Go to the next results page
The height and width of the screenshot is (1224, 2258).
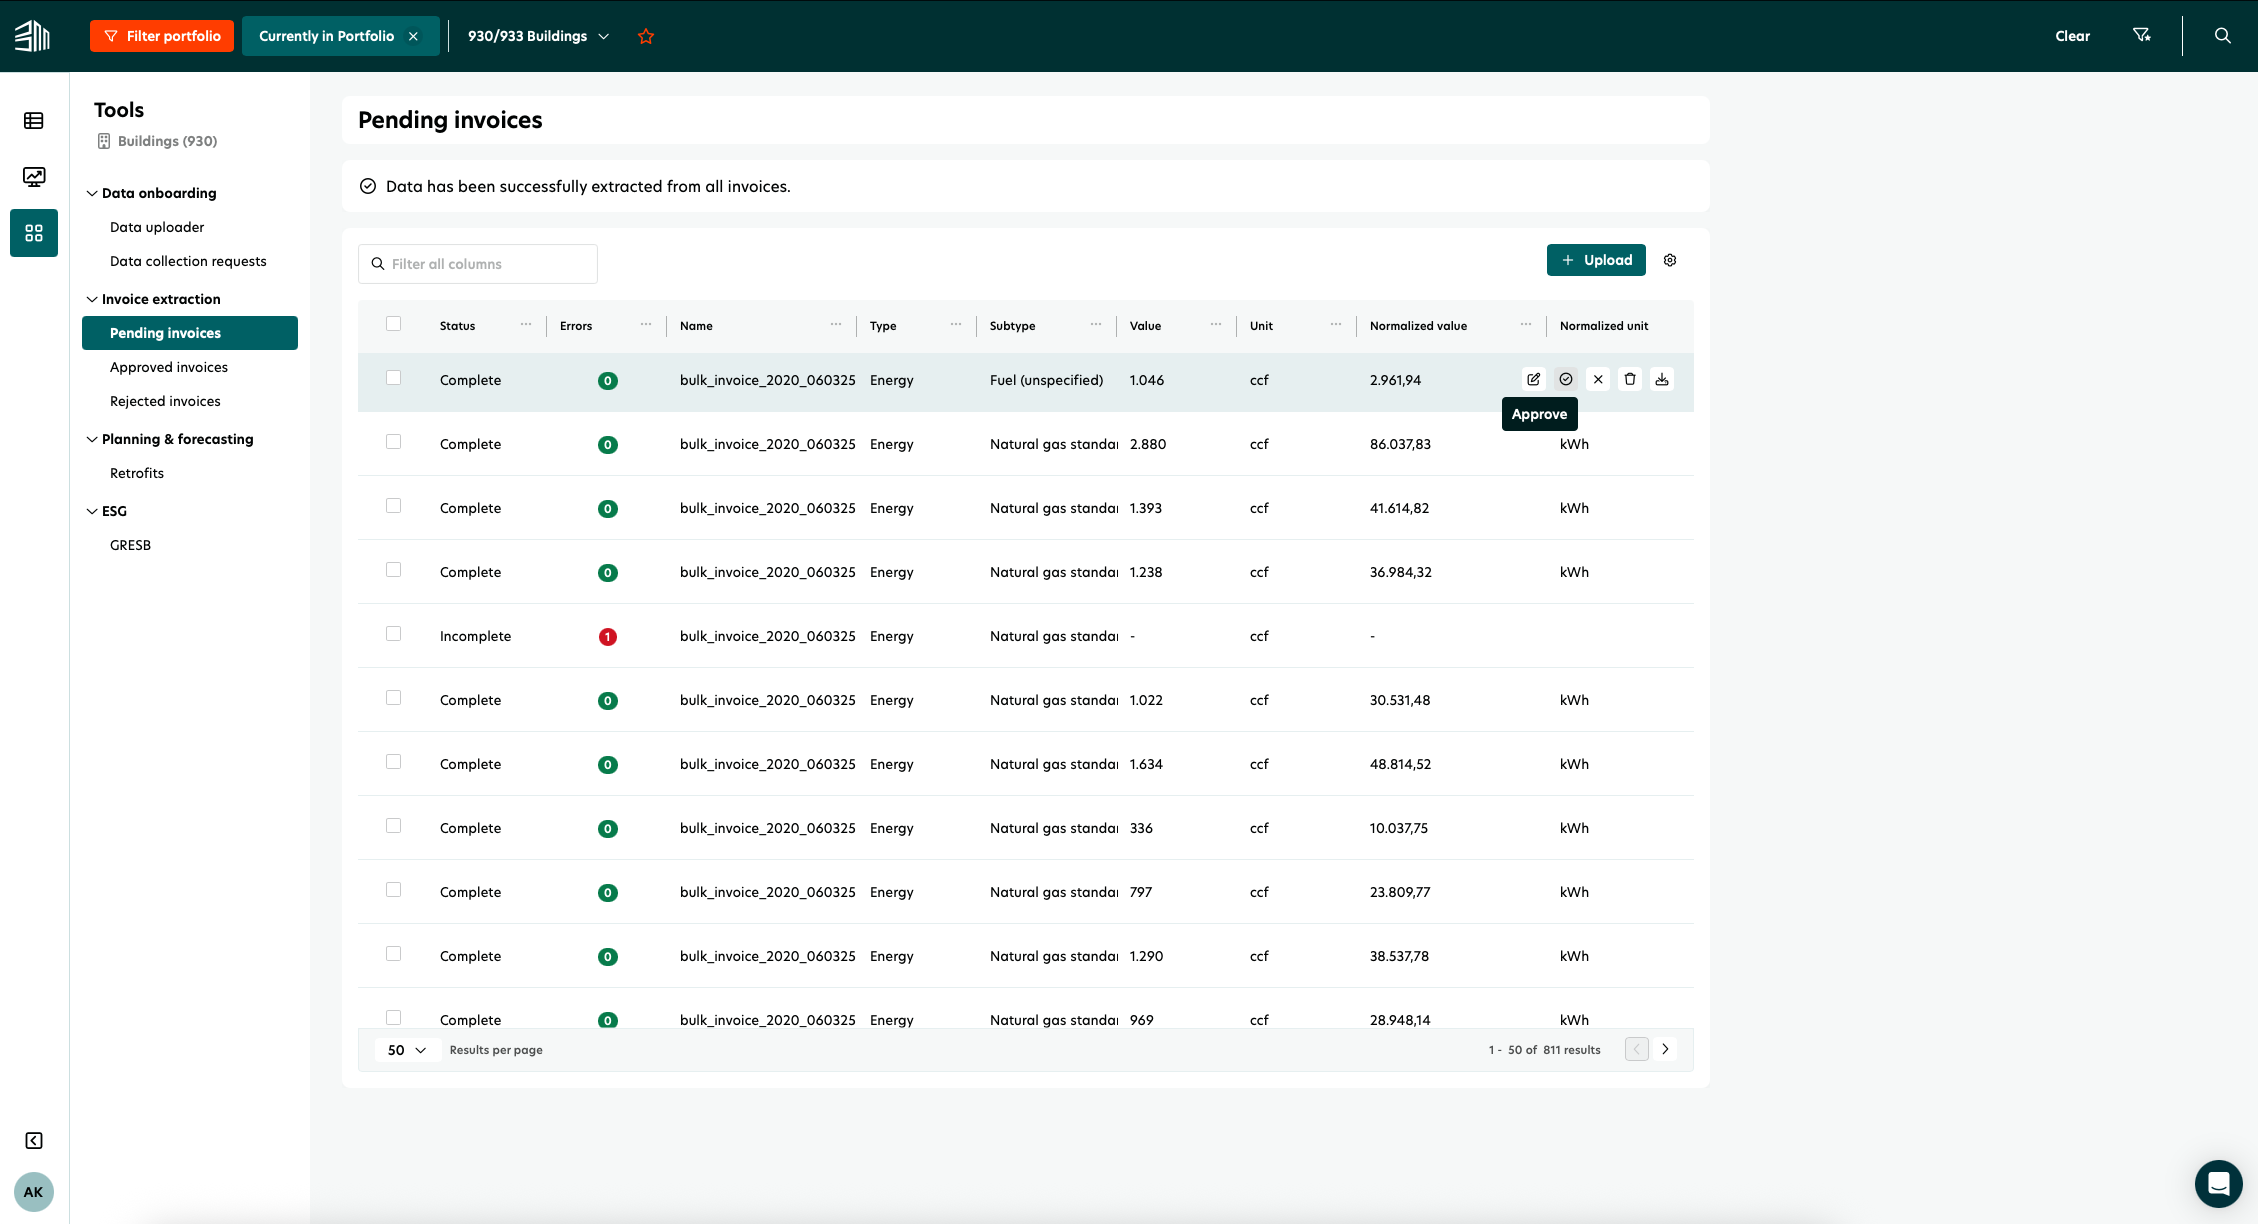pos(1665,1049)
